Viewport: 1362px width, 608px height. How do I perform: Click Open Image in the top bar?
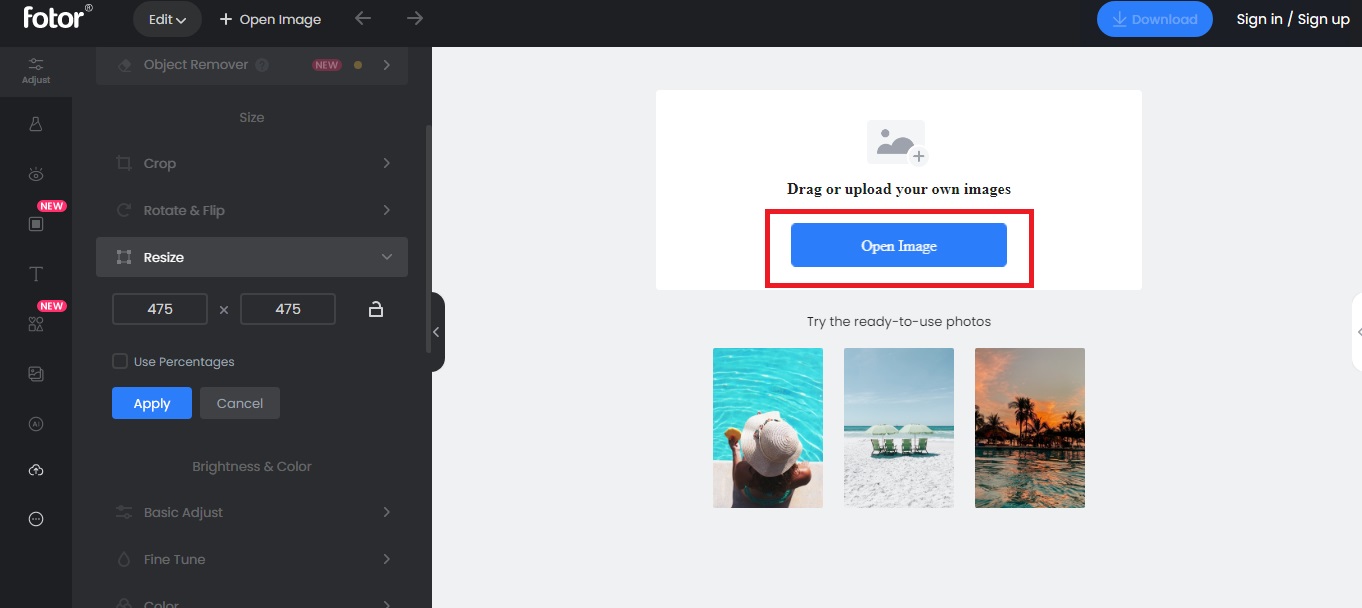coord(270,19)
